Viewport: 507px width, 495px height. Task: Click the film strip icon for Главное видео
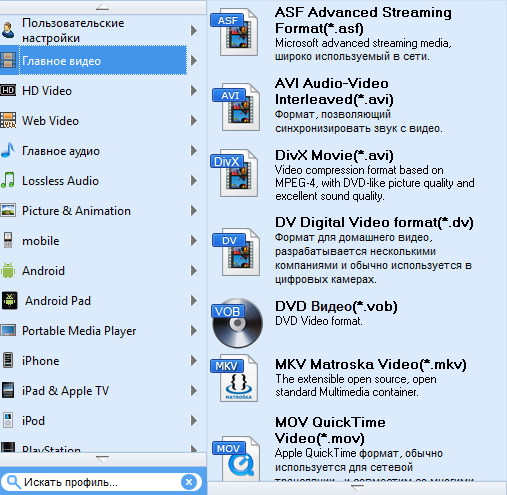(x=8, y=61)
